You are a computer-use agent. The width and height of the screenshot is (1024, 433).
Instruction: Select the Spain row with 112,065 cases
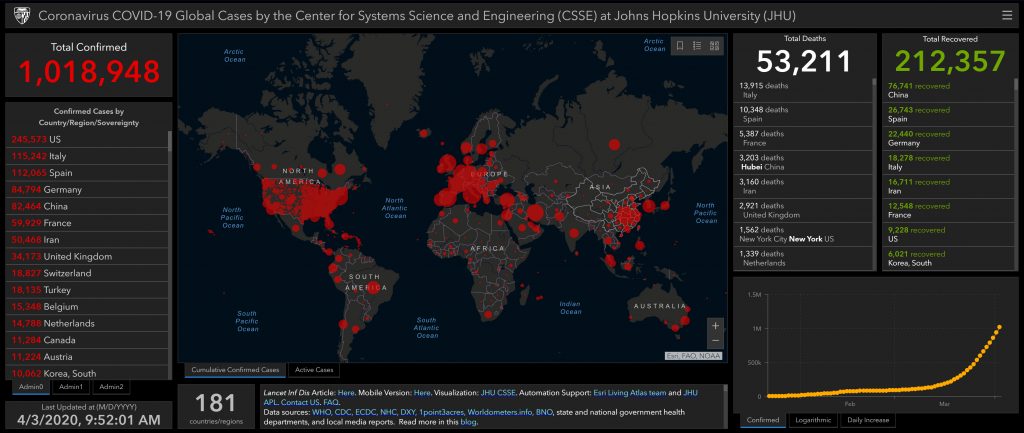87,173
